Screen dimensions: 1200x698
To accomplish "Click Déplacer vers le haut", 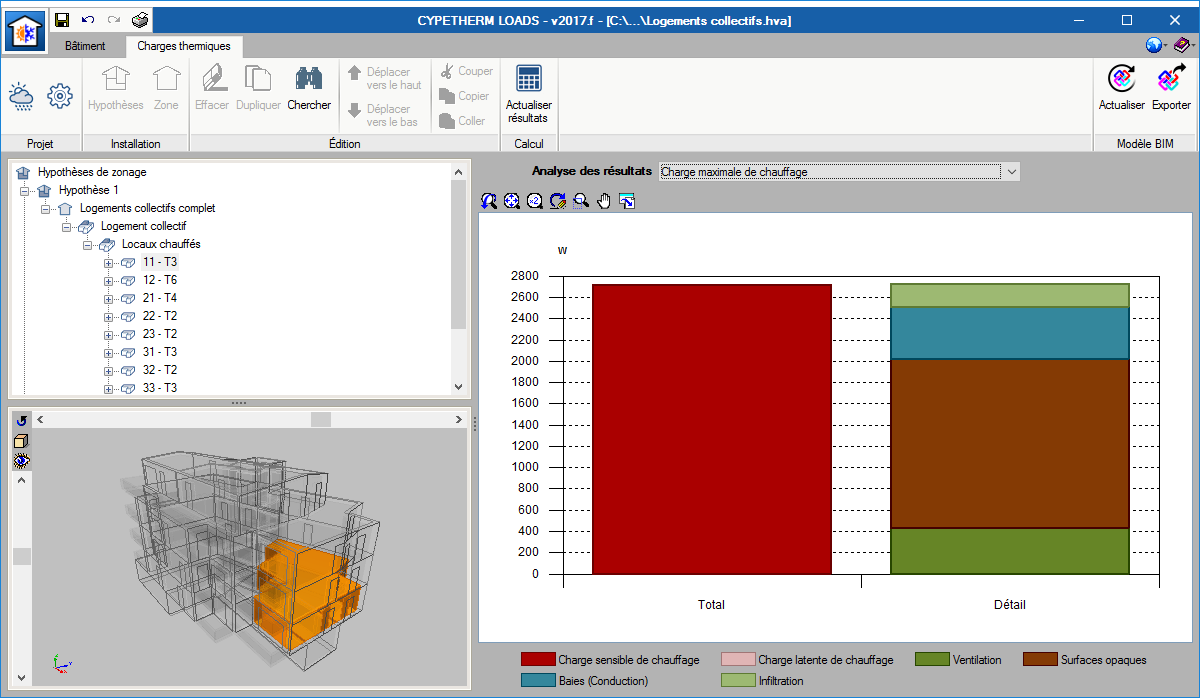I will click(x=384, y=78).
